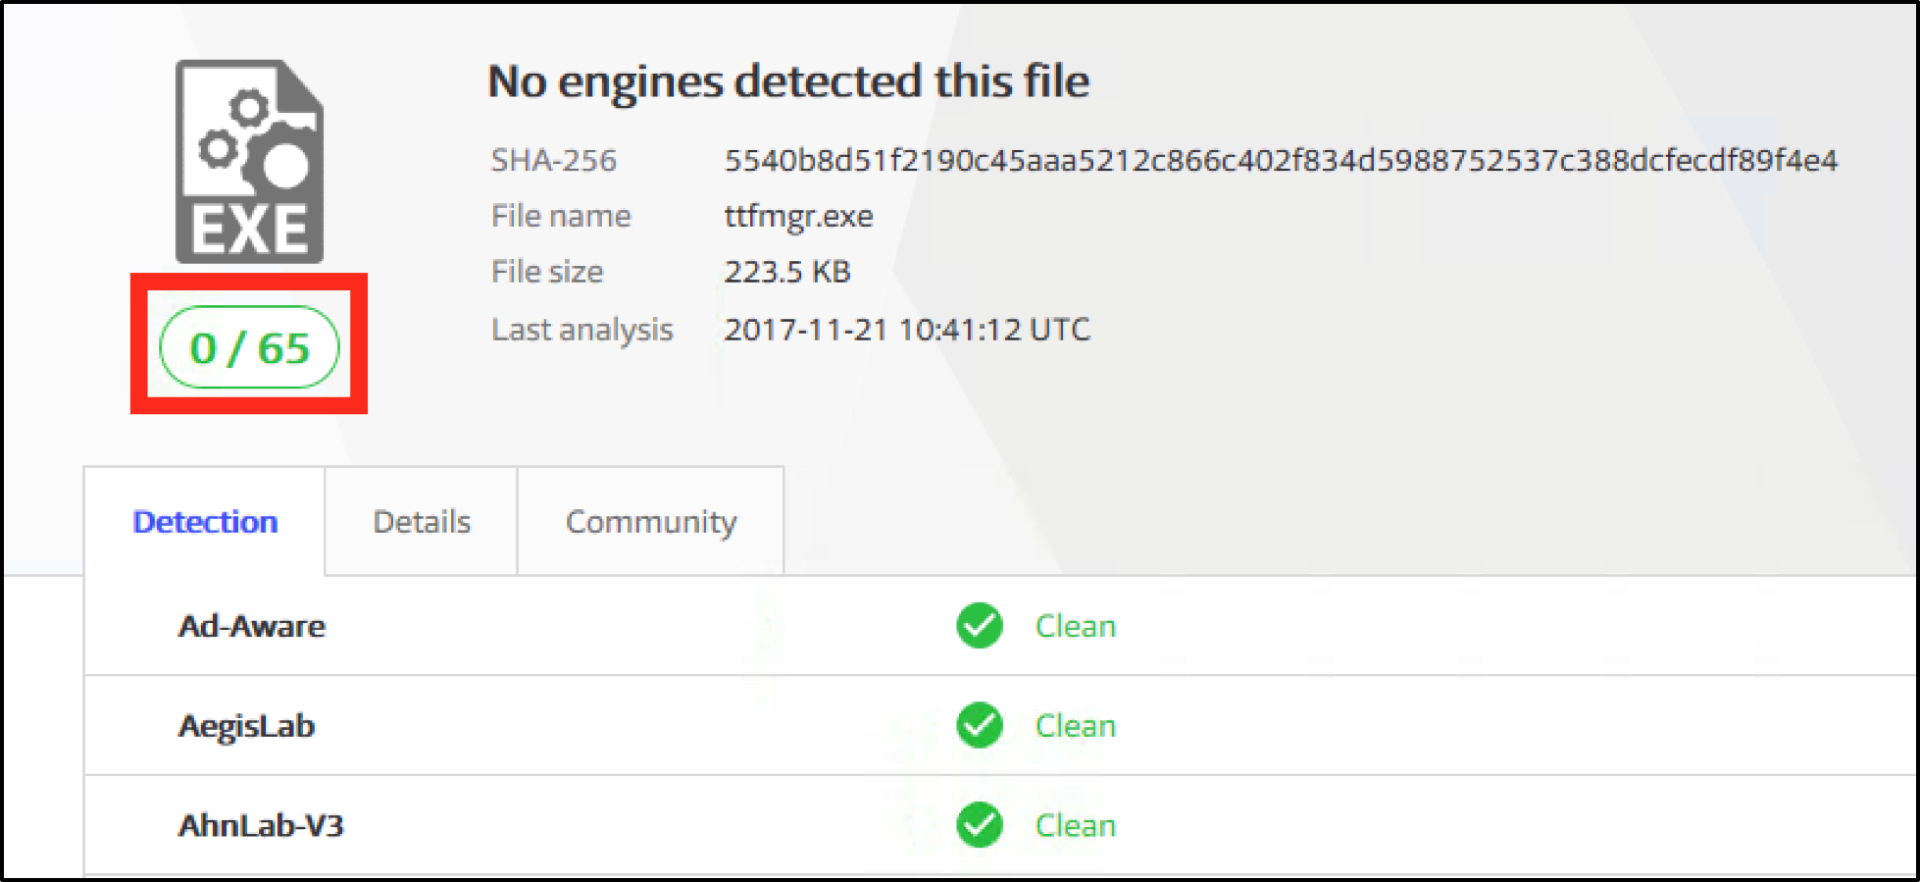Image resolution: width=1920 pixels, height=882 pixels.
Task: Click the "No engines detected this file" heading
Action: point(788,81)
